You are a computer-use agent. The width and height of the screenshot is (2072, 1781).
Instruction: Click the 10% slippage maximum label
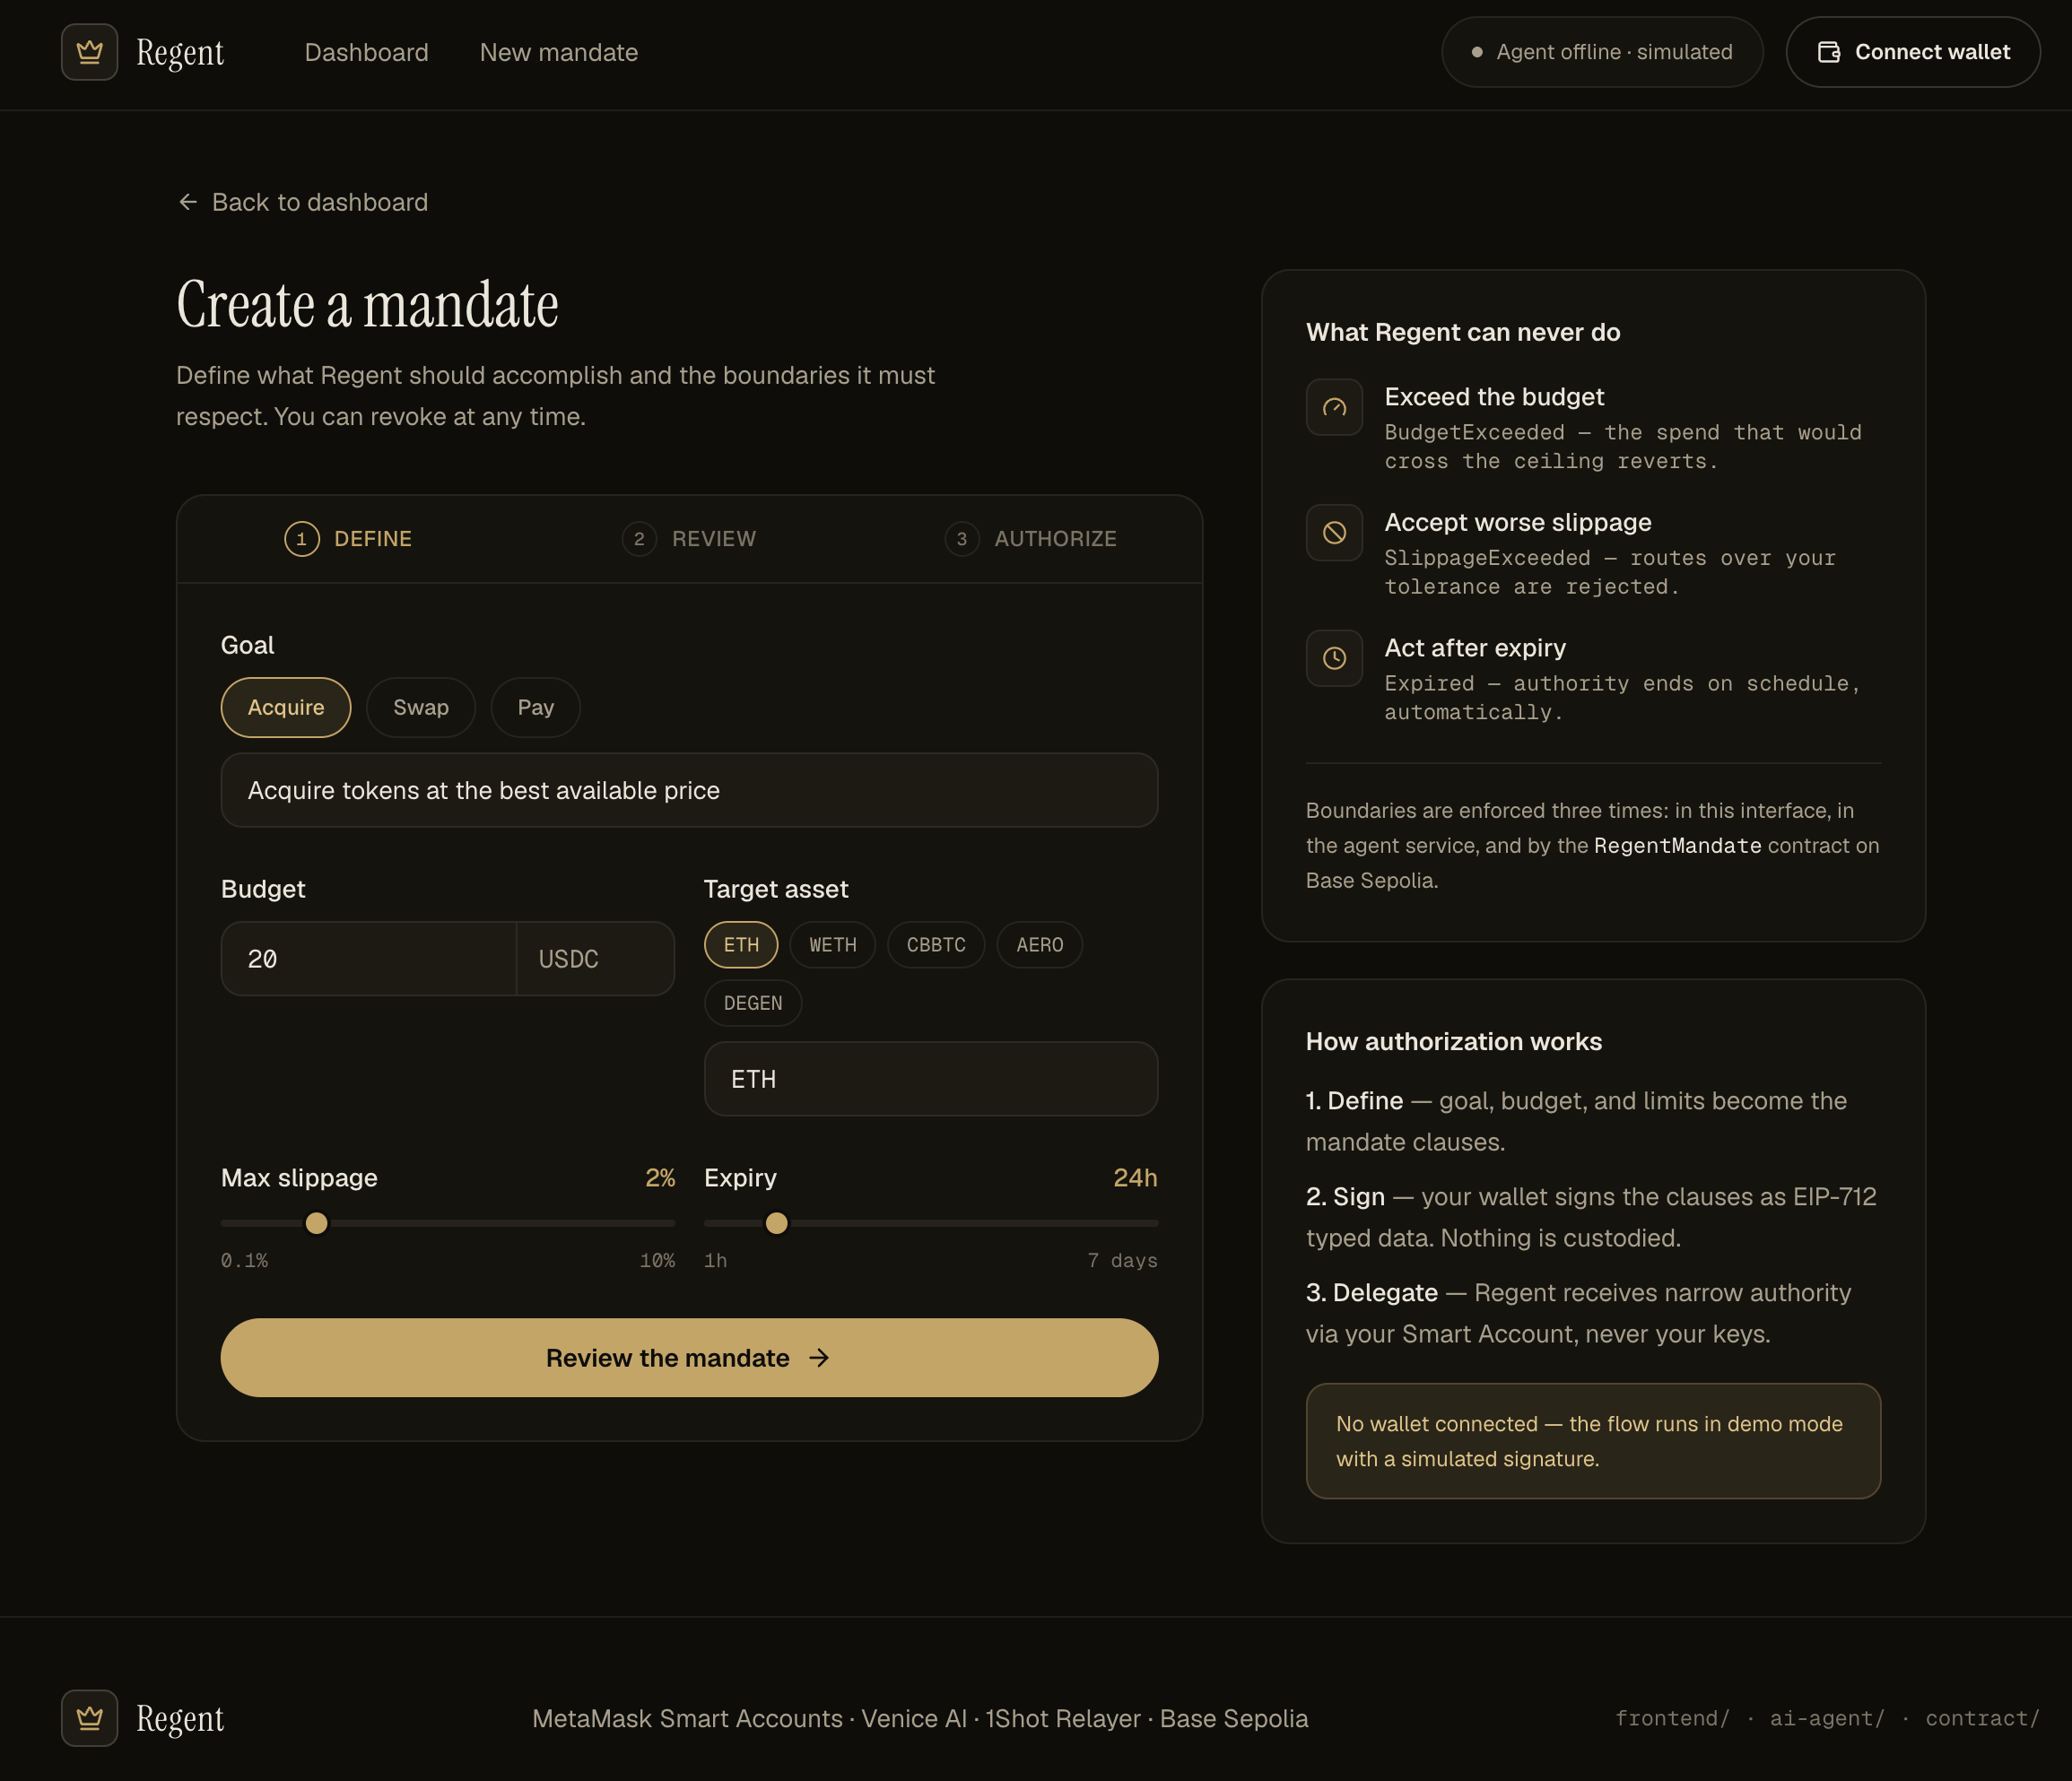tap(657, 1260)
